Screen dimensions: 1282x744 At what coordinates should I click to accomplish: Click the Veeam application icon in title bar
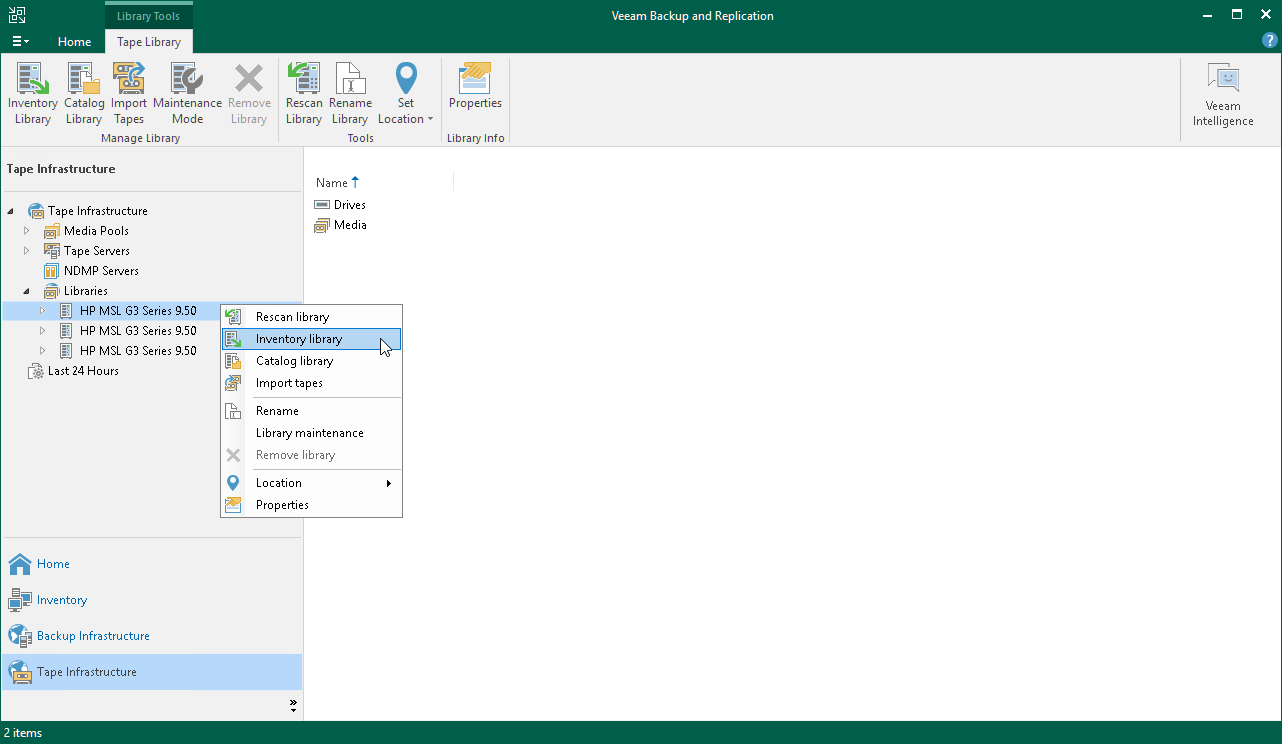point(17,15)
